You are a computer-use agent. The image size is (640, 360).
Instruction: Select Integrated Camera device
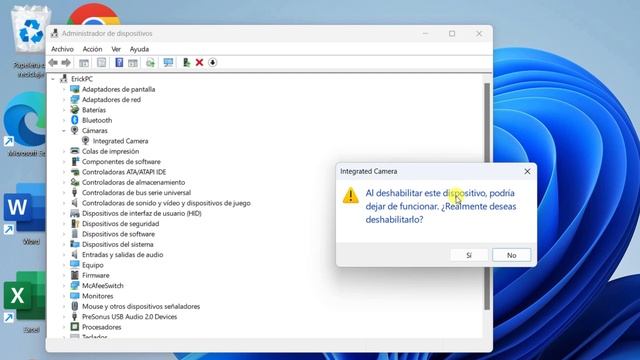coord(120,141)
